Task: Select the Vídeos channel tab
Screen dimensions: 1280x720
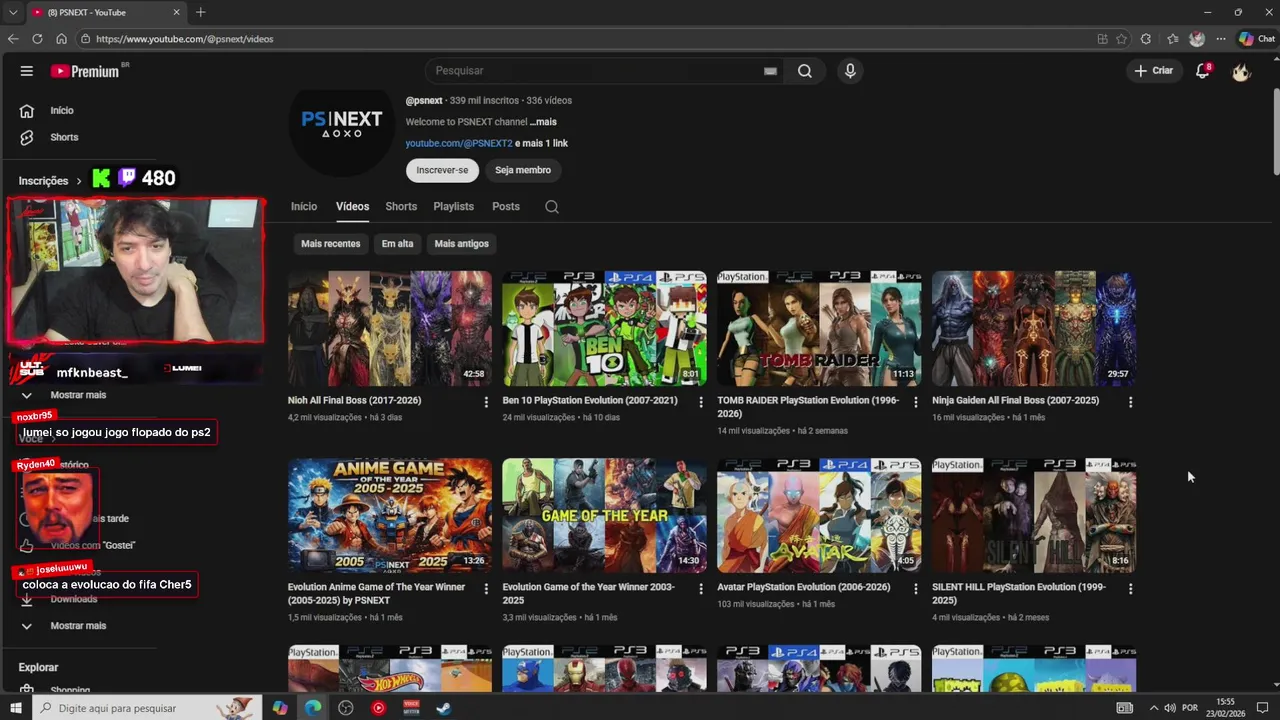Action: [352, 206]
